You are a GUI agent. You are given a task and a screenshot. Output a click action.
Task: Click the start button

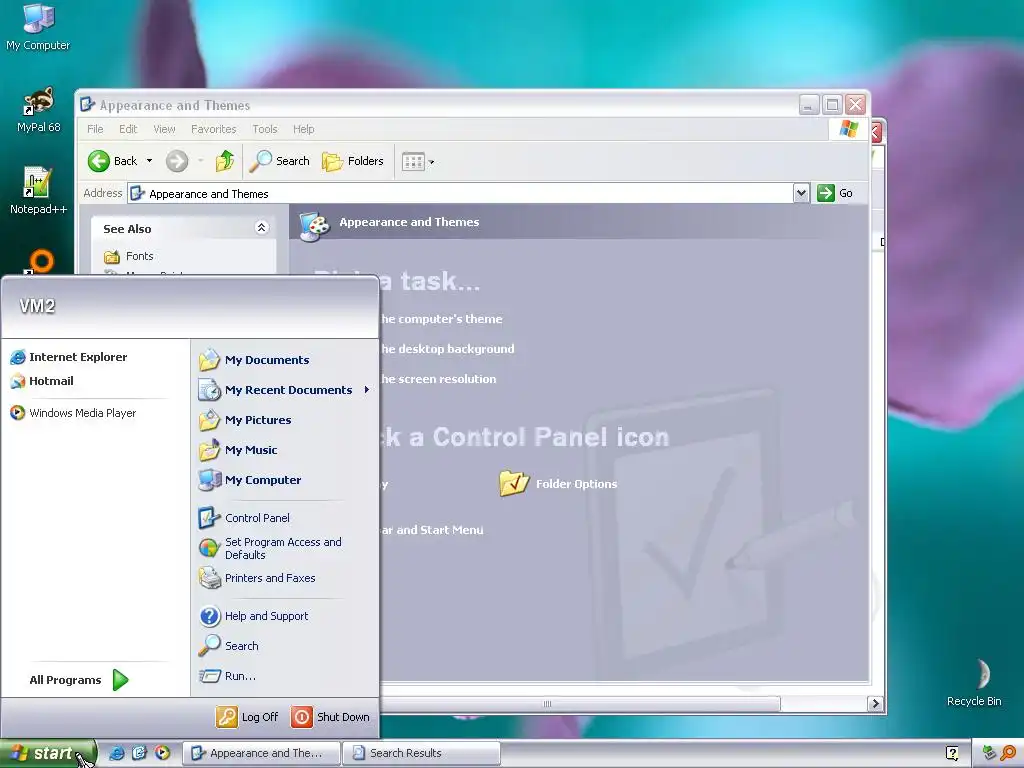pyautogui.click(x=48, y=753)
